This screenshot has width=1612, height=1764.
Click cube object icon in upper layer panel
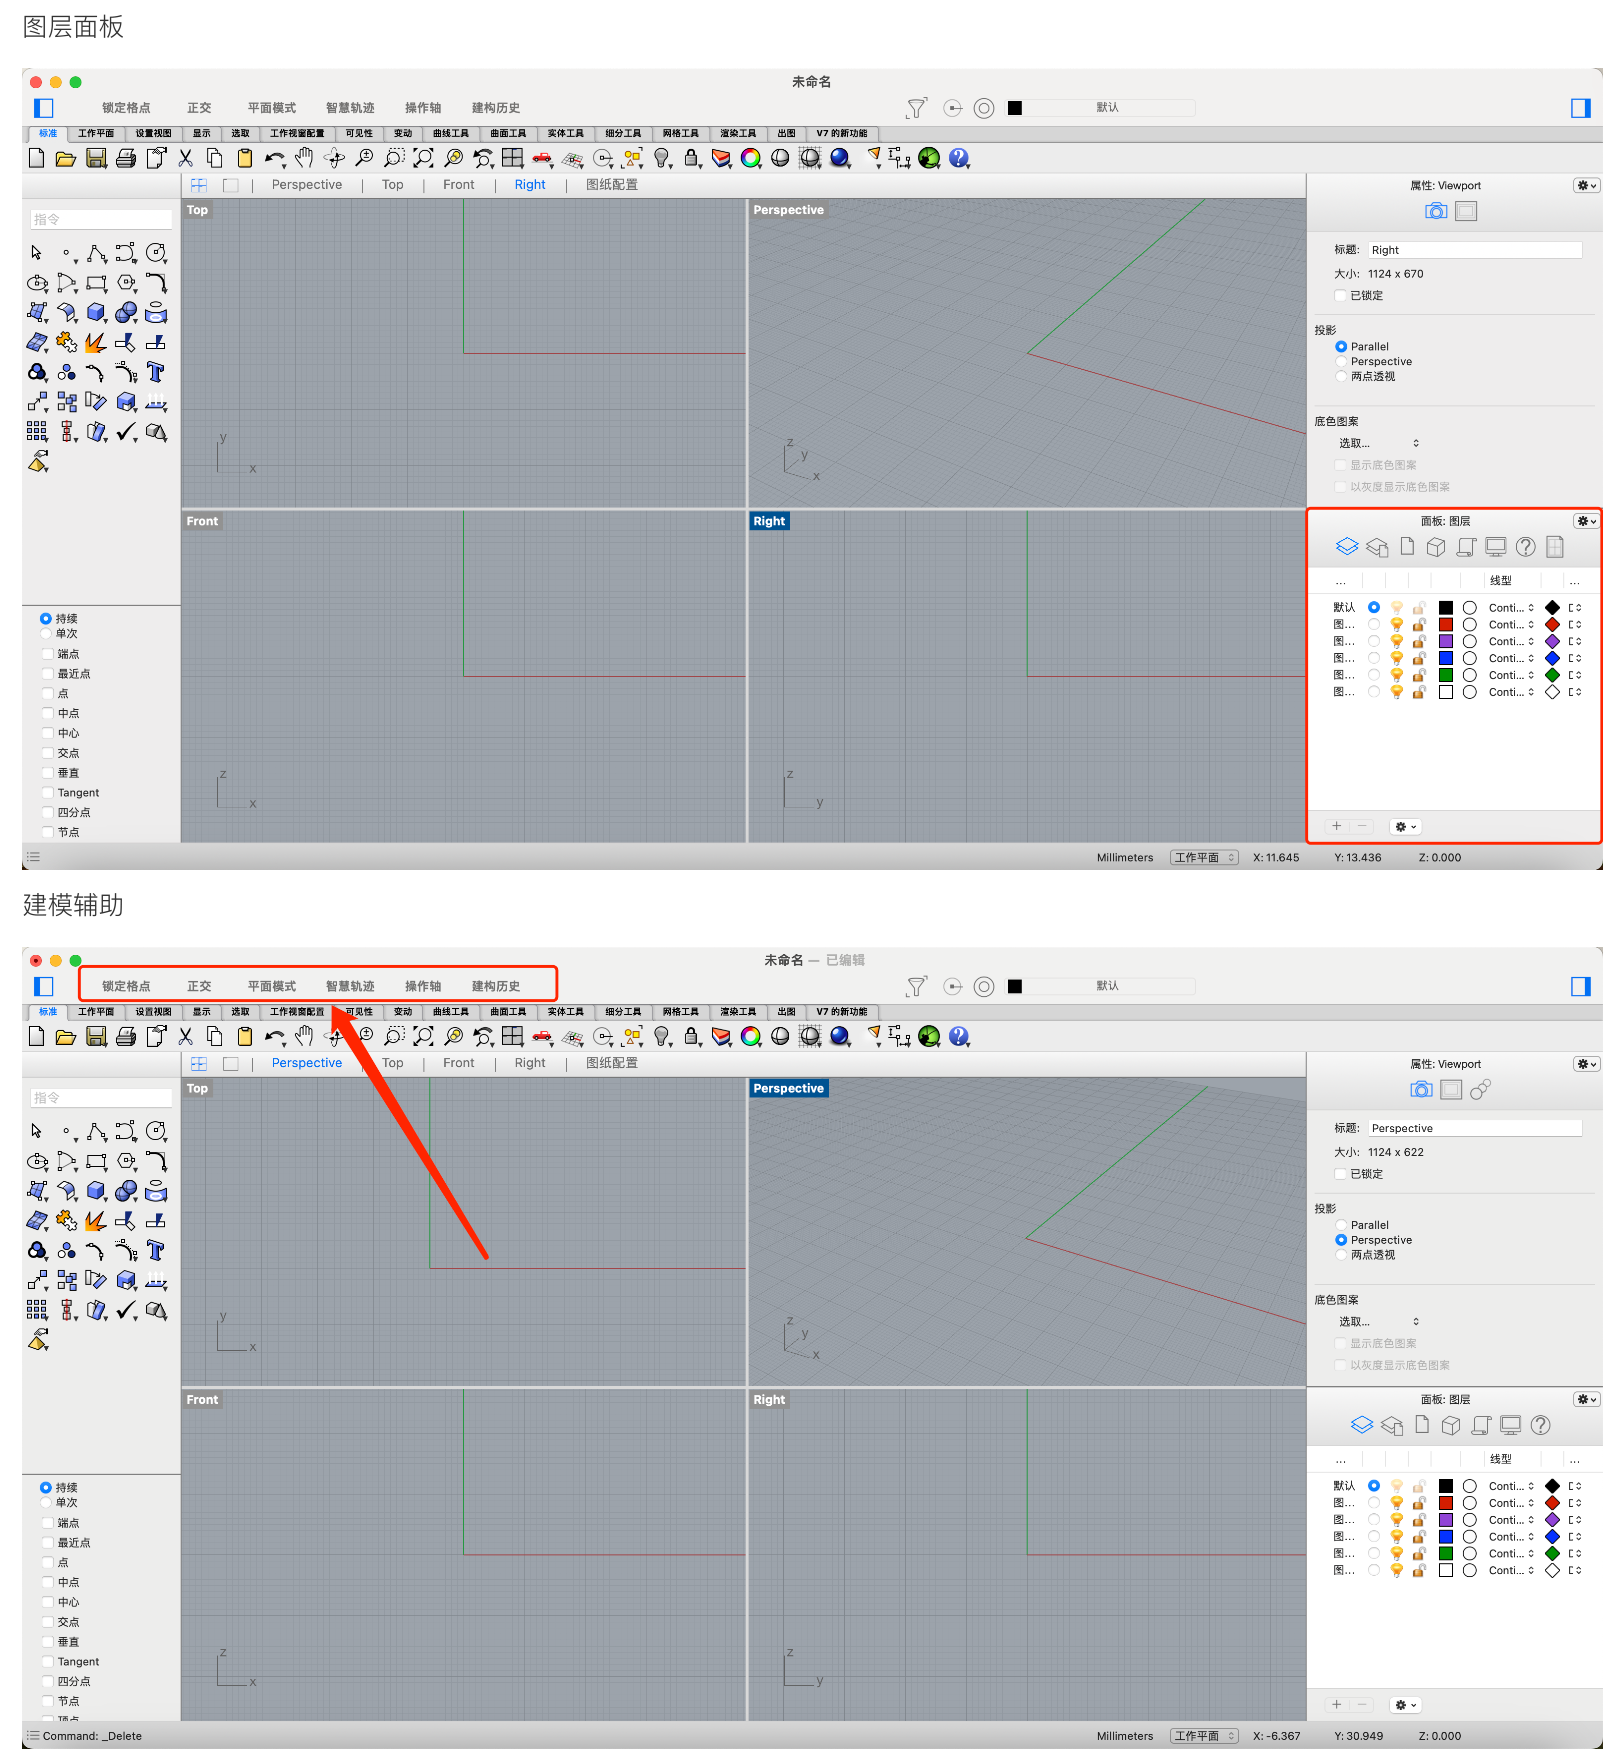point(1436,547)
